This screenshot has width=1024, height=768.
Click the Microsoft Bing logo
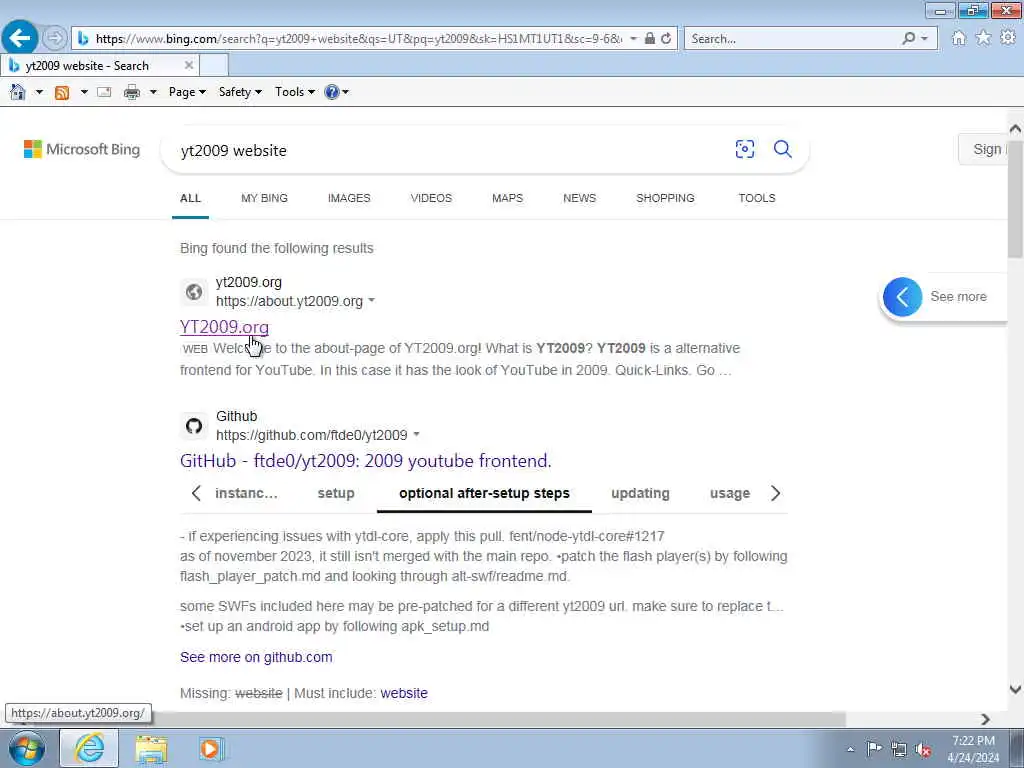point(82,150)
